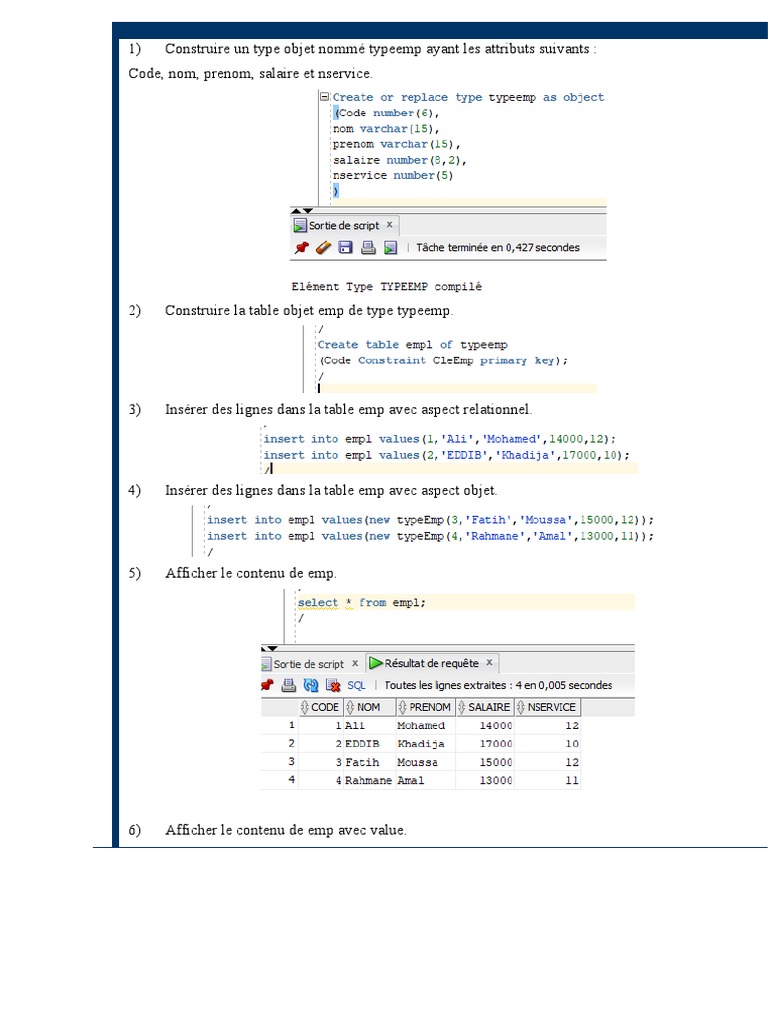768x1024 pixels.
Task: Sort by the PRENOM column header
Action: click(x=425, y=707)
